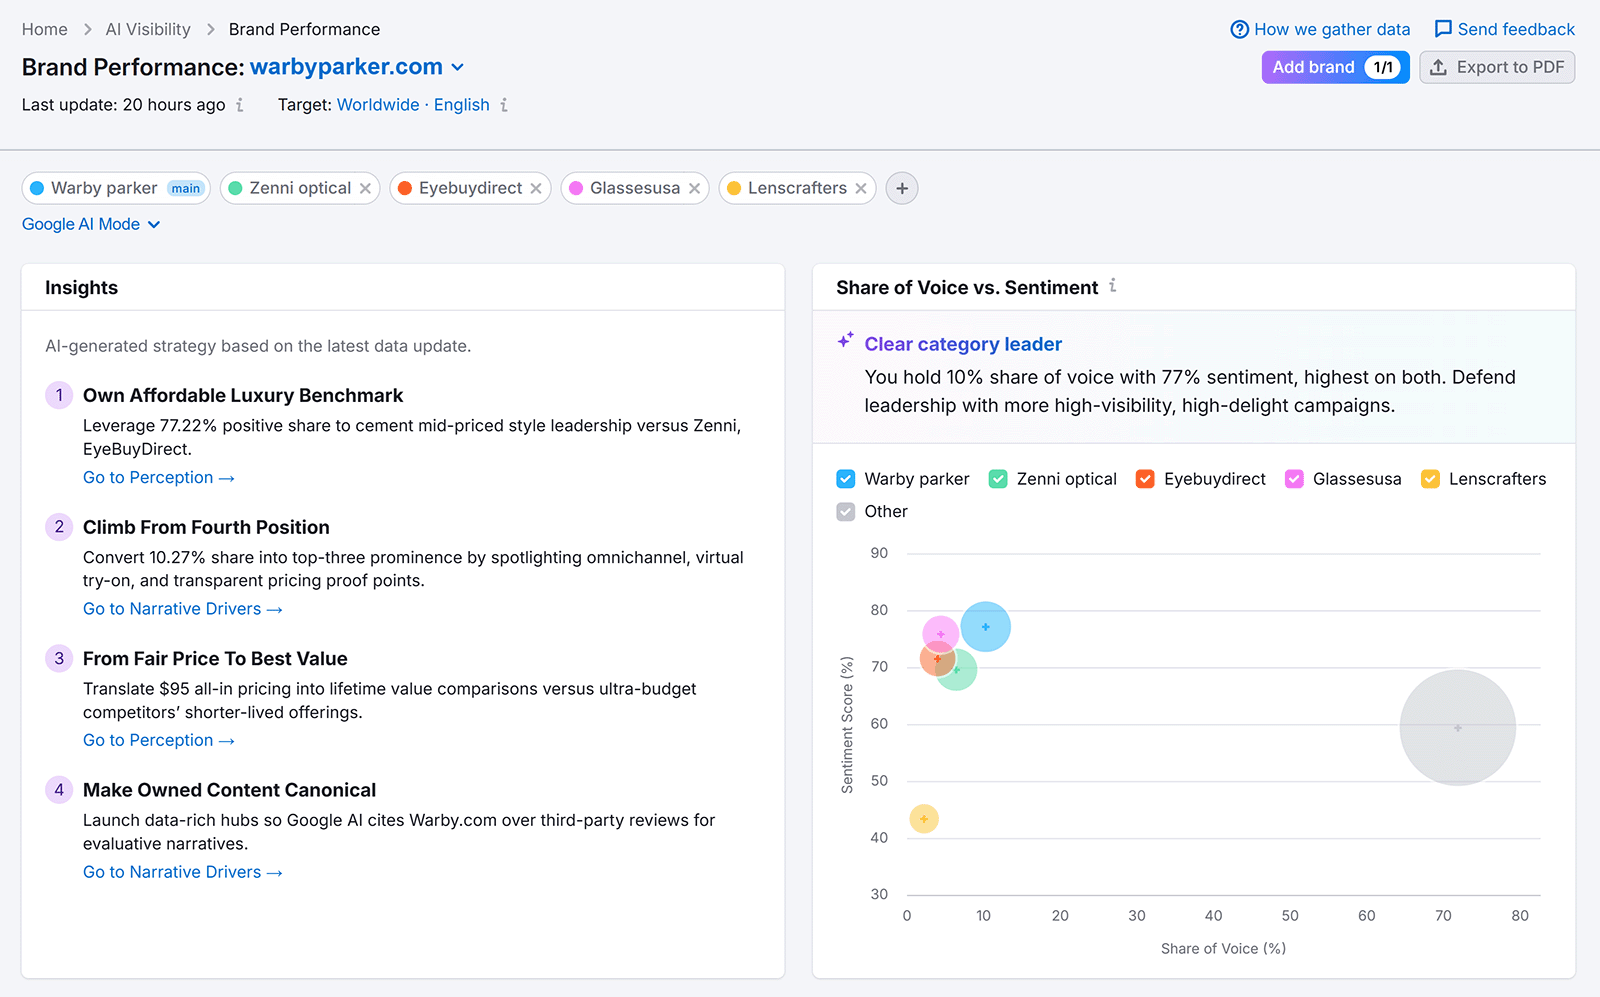Open the Share of Voice vs. Sentiment info icon

pyautogui.click(x=1112, y=287)
